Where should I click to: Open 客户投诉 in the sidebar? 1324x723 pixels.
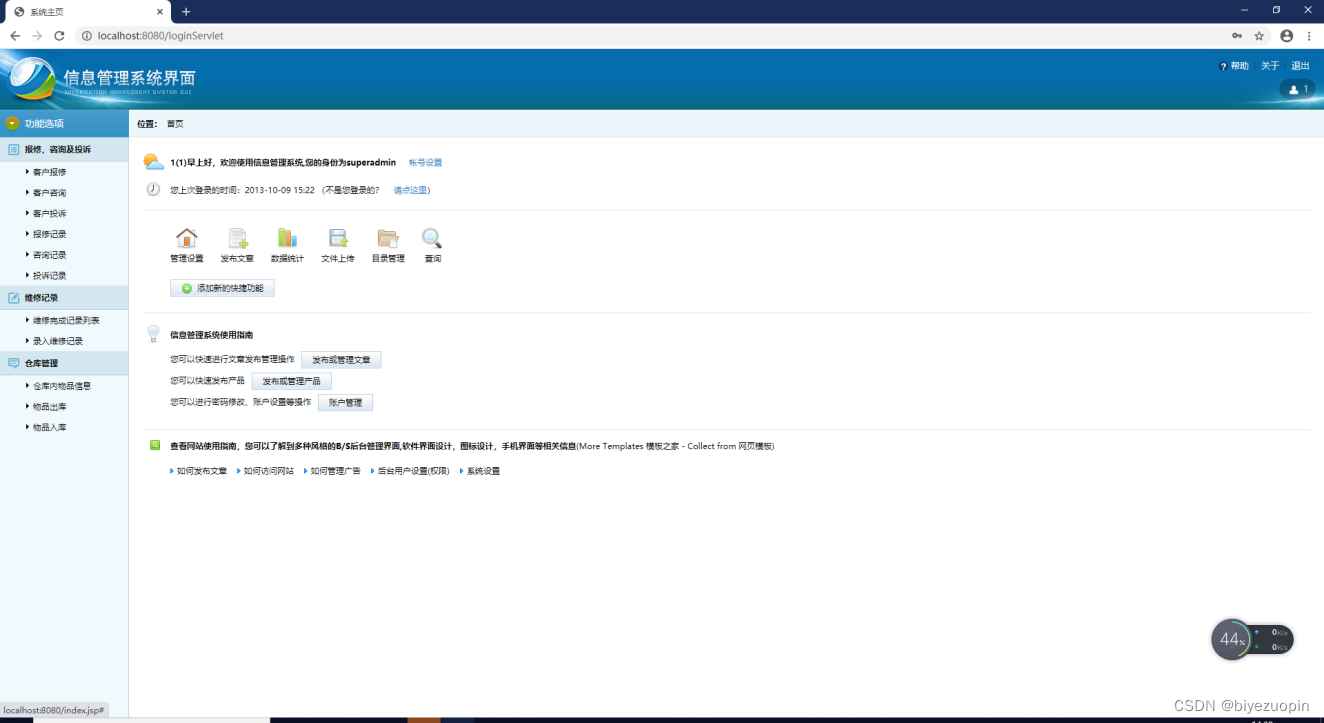[49, 213]
